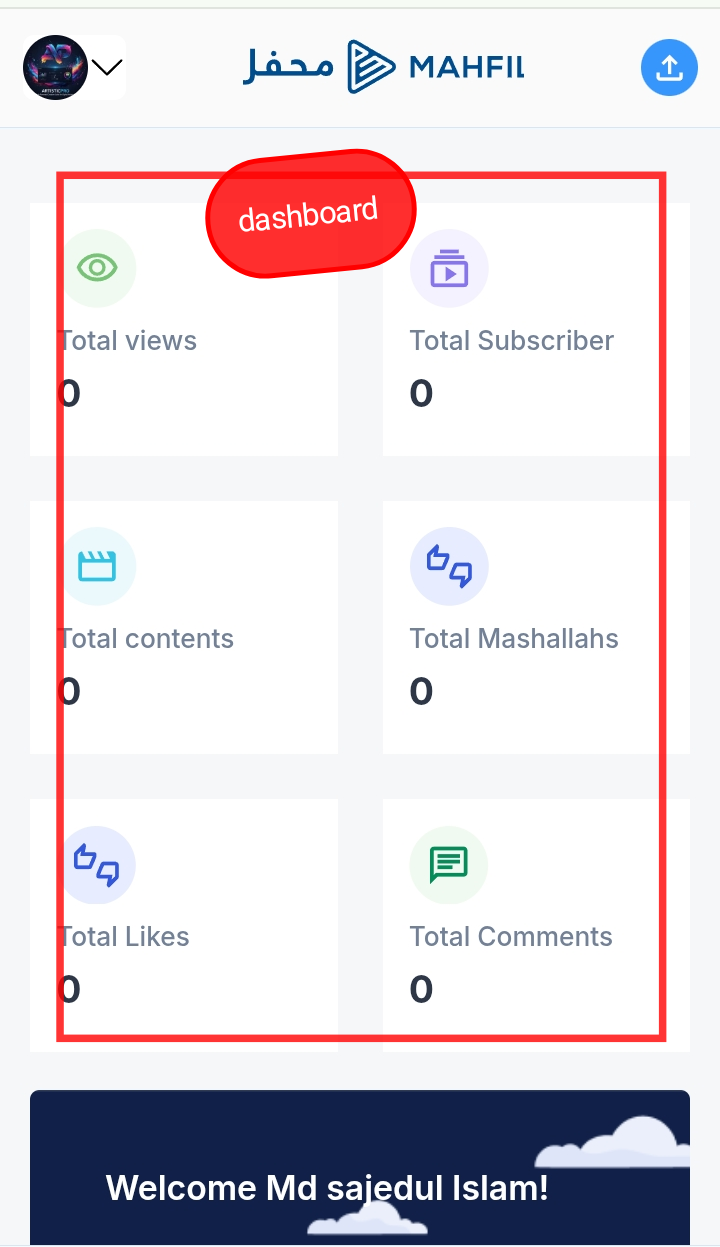The image size is (720, 1247).
Task: Click the Welcome Md sajedul Islam banner
Action: tap(327, 1188)
